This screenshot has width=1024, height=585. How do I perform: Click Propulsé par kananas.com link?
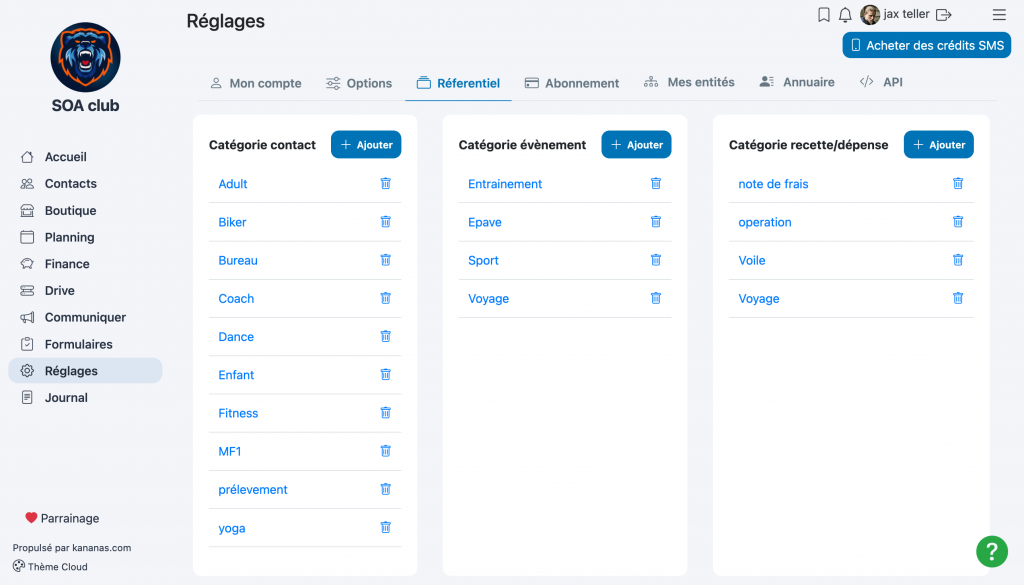point(72,548)
